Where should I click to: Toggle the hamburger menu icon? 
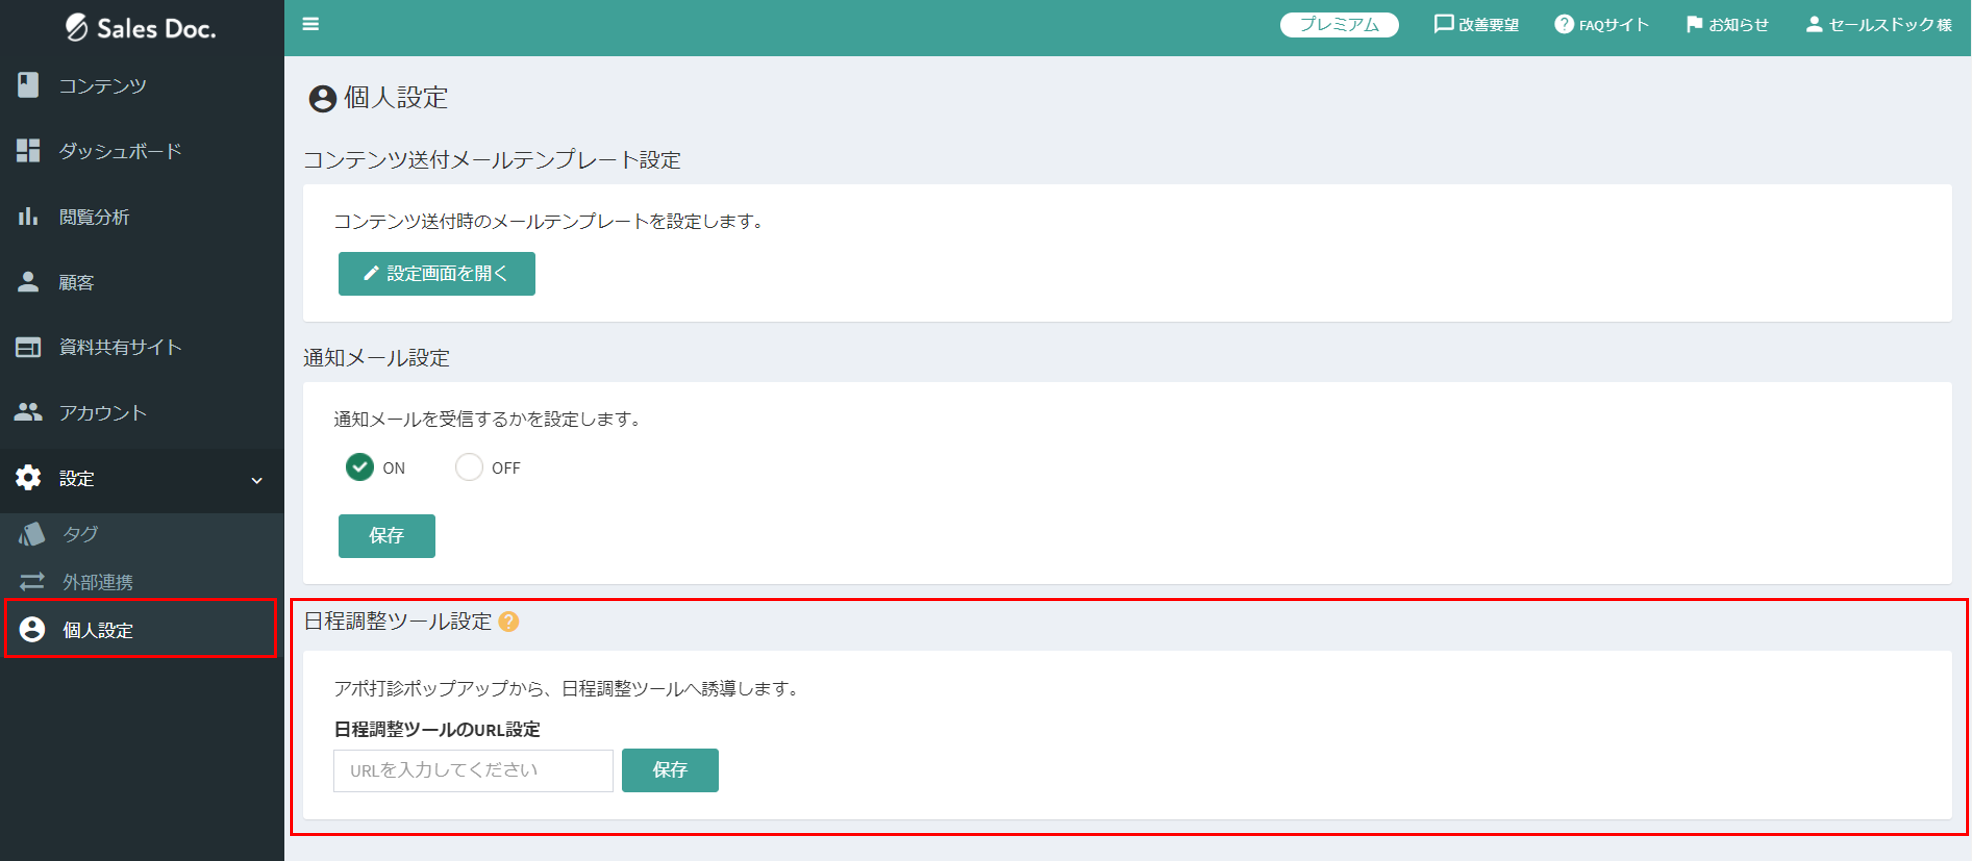tap(311, 24)
